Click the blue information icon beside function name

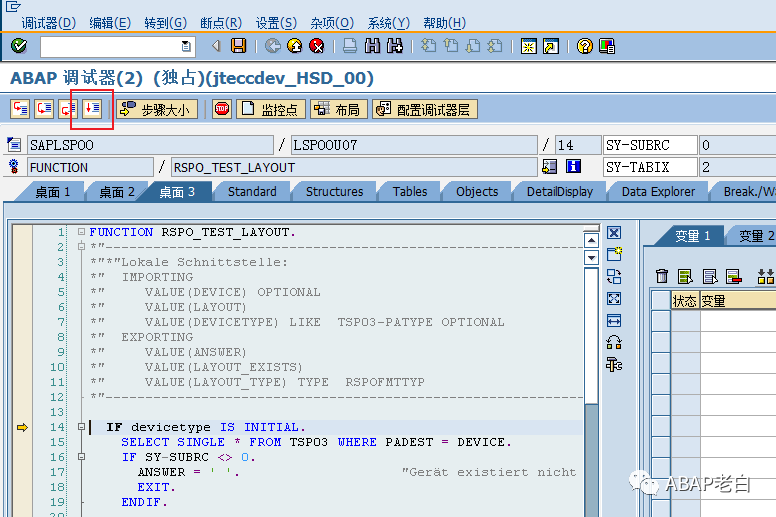(x=573, y=166)
